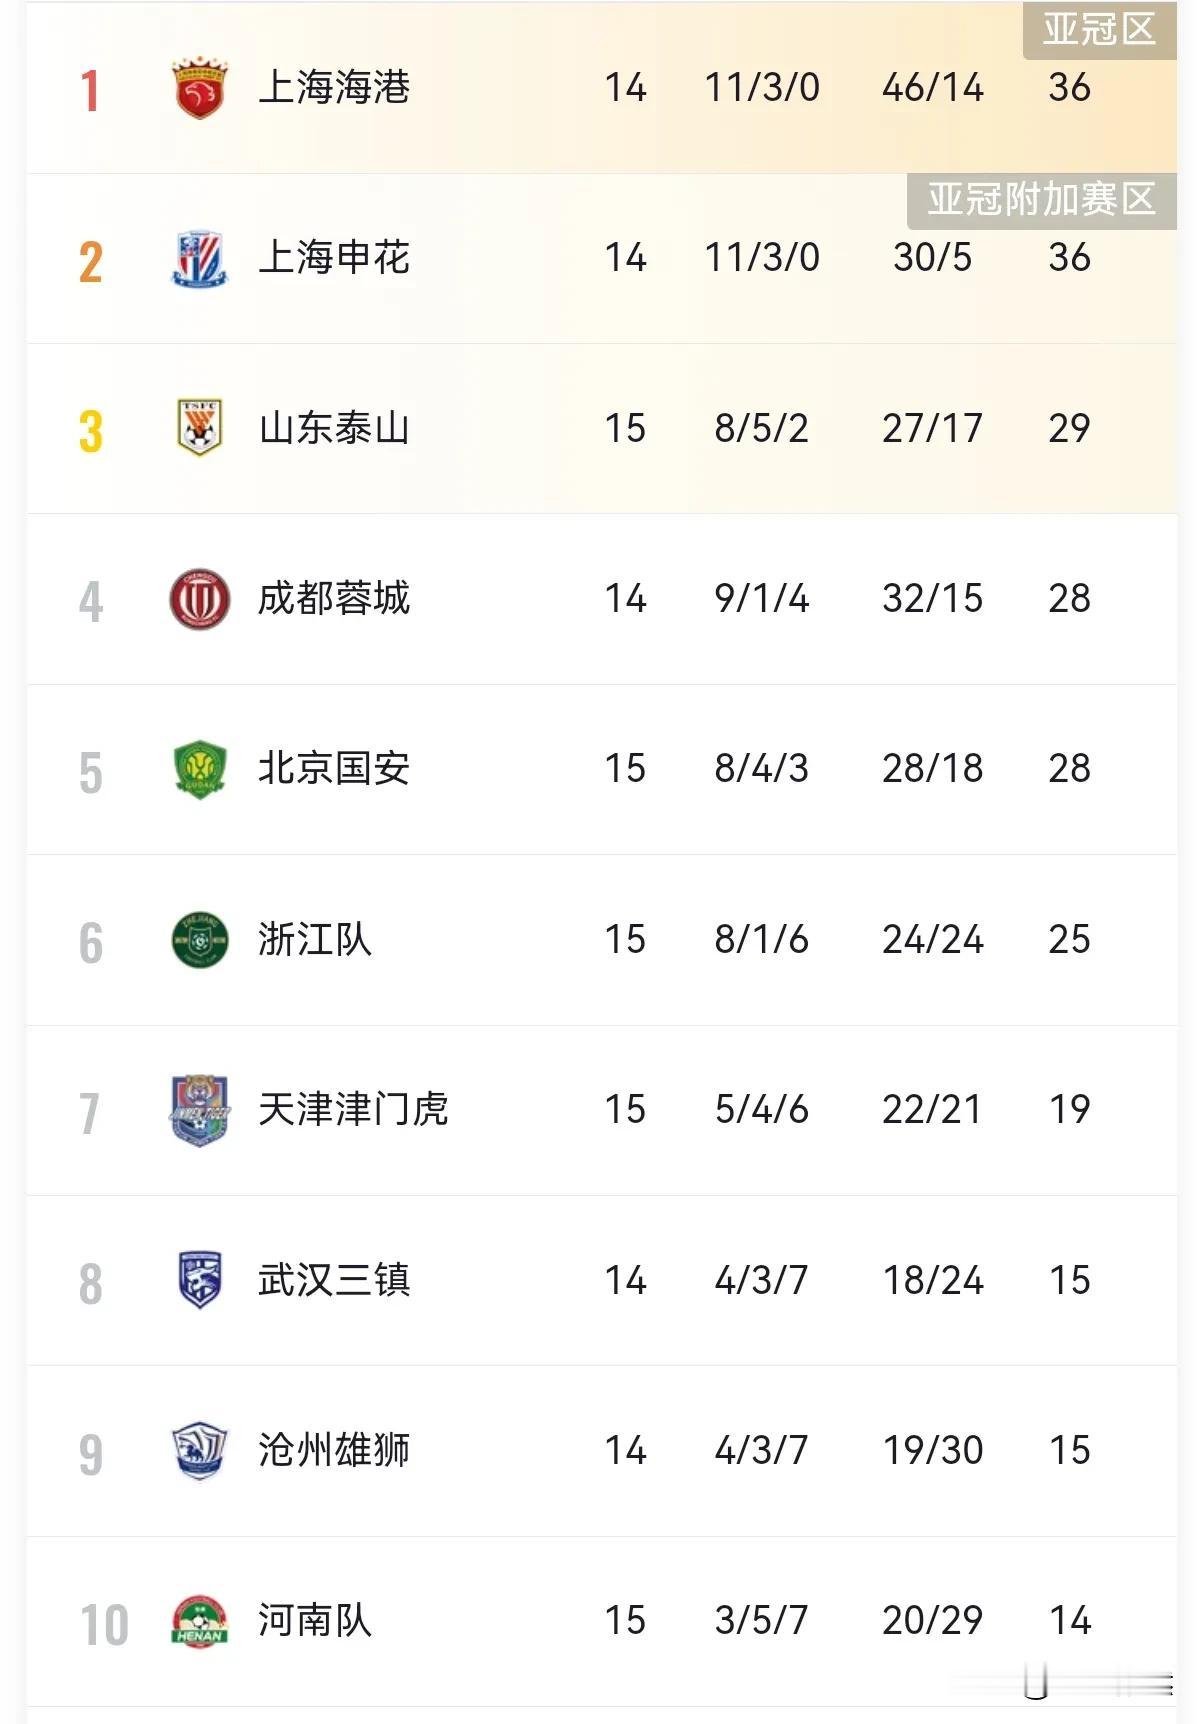
Task: Open the Shandong Taishan (山东泰山) logo
Action: click(200, 428)
